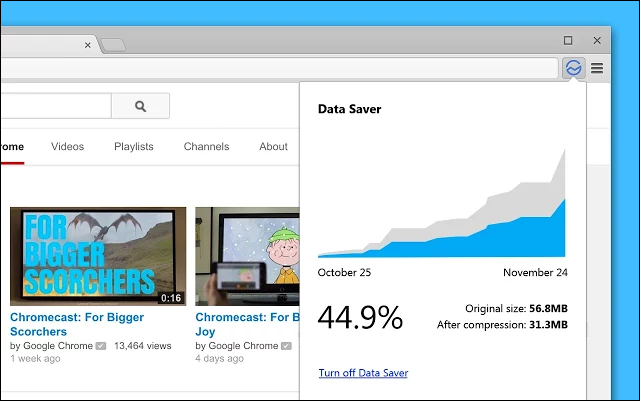Click Chromecast: For Bigger Joy title link

pyautogui.click(x=247, y=324)
